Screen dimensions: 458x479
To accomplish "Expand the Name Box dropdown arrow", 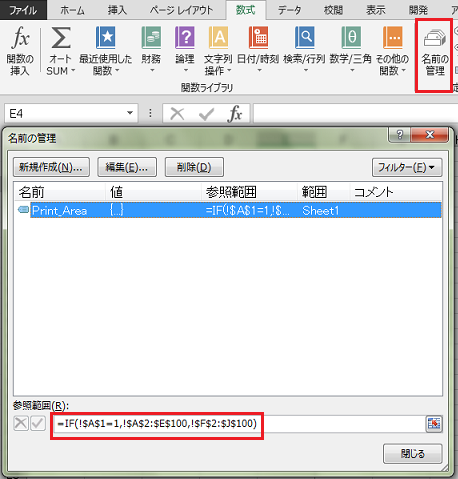I will [130, 113].
